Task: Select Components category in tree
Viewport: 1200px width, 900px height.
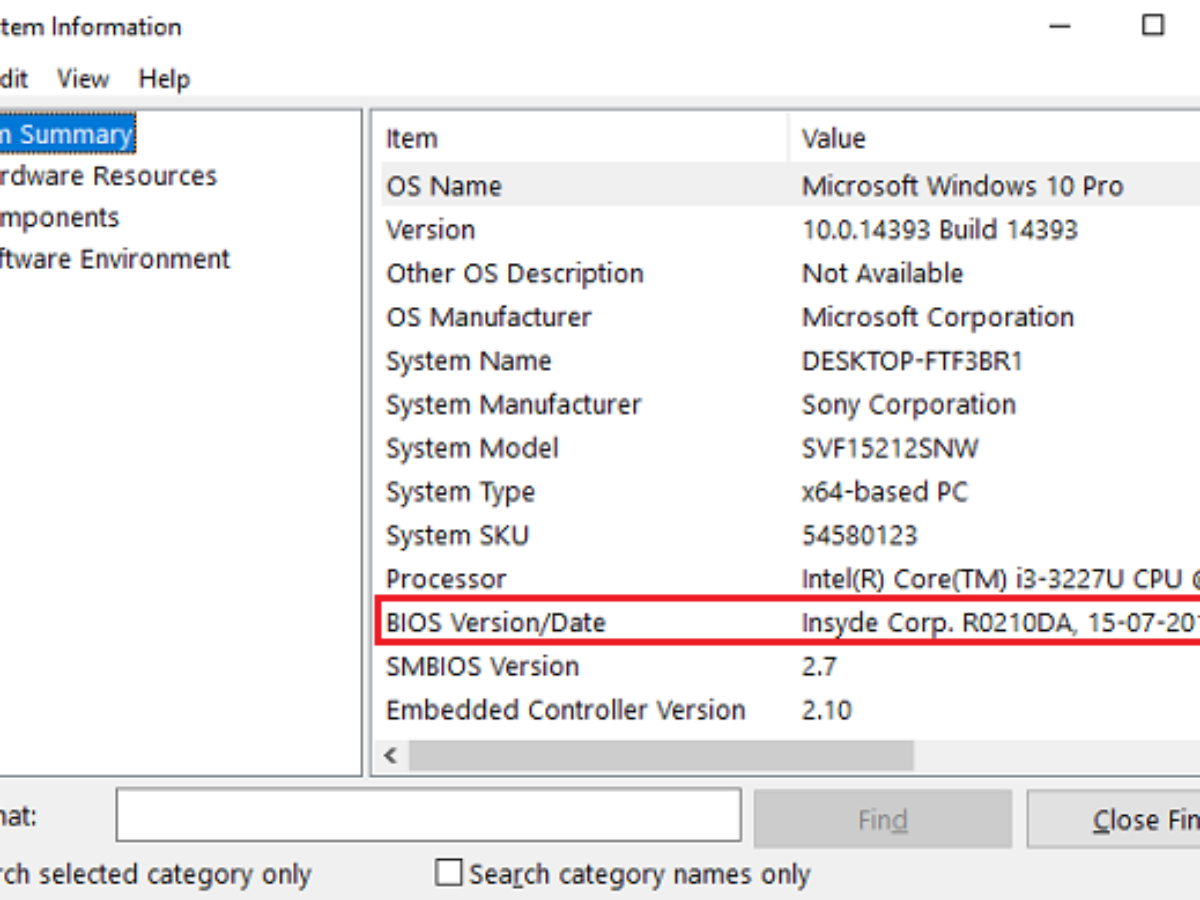Action: click(x=60, y=218)
